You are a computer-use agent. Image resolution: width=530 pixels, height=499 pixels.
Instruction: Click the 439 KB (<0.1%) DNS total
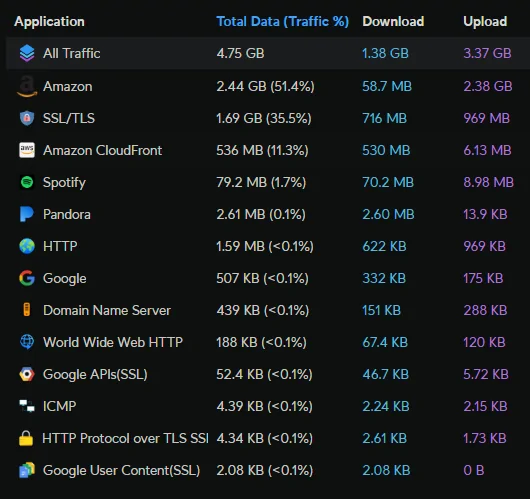click(263, 310)
